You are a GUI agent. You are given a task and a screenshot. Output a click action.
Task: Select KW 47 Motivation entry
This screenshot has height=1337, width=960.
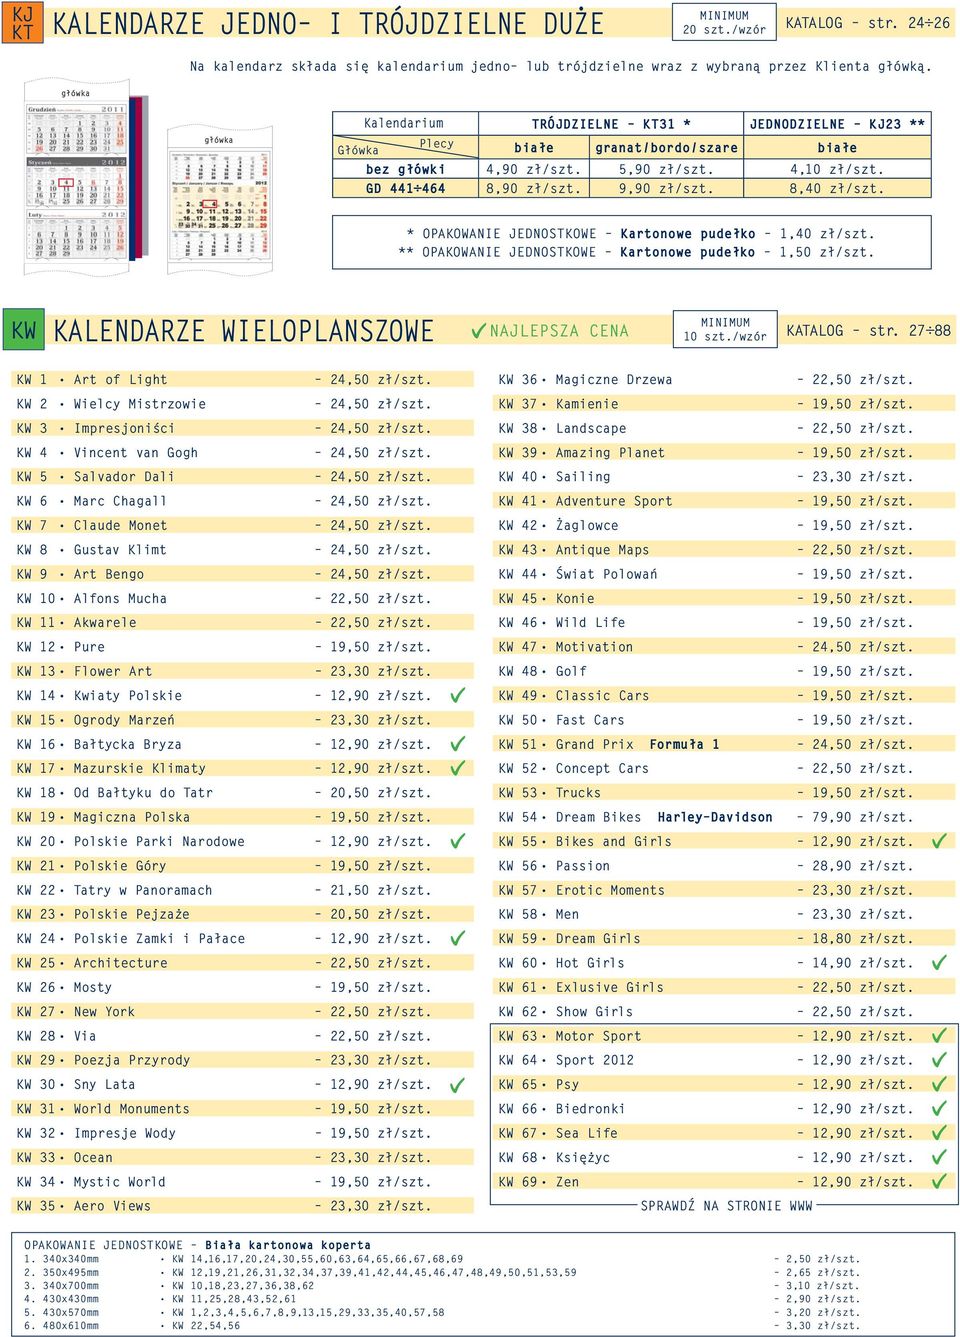pos(725,647)
